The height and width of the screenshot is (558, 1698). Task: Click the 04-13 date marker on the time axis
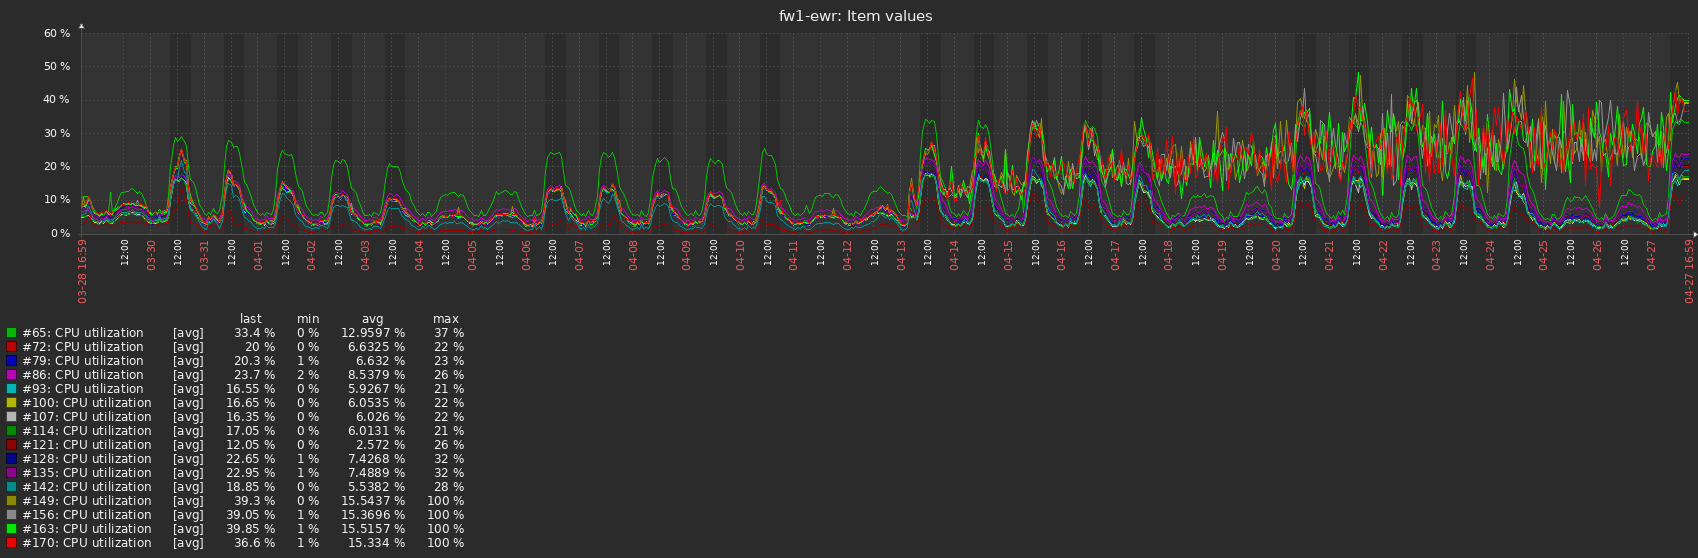tap(901, 256)
